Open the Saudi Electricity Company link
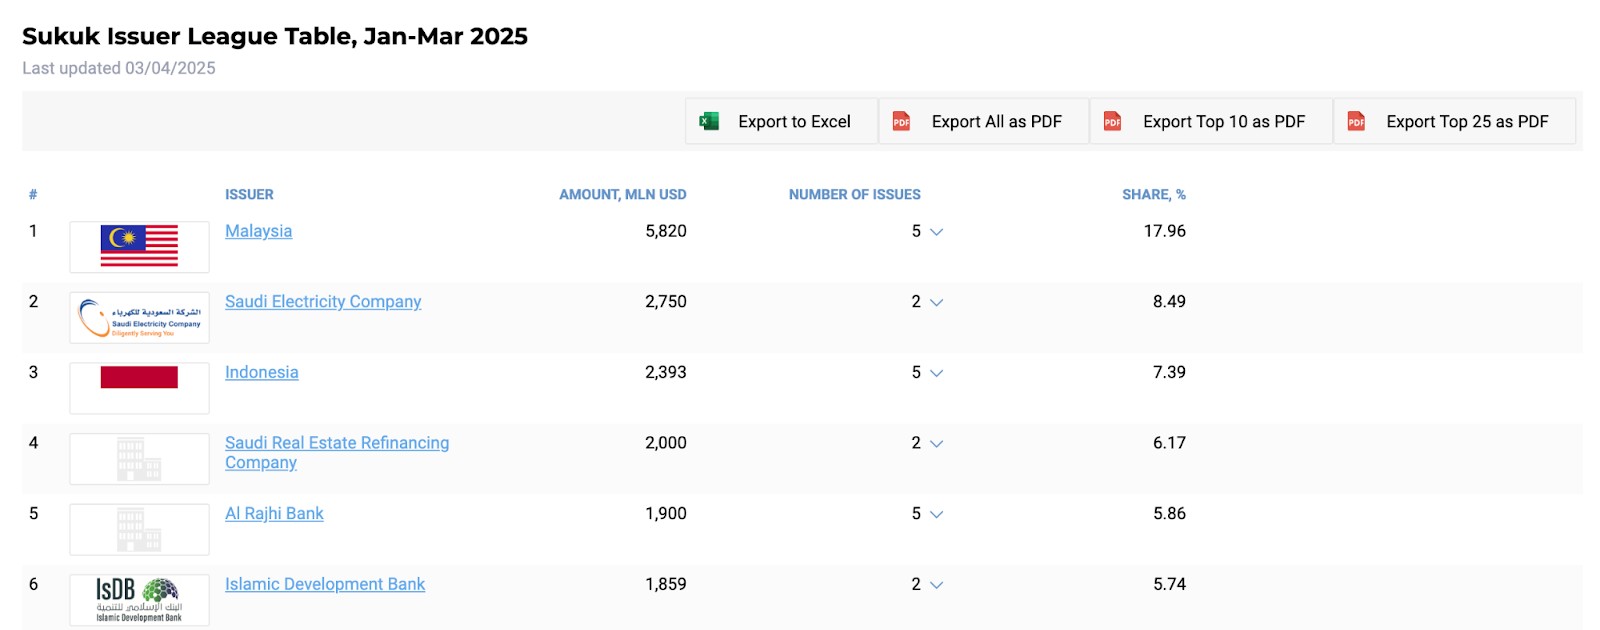Screen dimensions: 1600x630 [323, 302]
